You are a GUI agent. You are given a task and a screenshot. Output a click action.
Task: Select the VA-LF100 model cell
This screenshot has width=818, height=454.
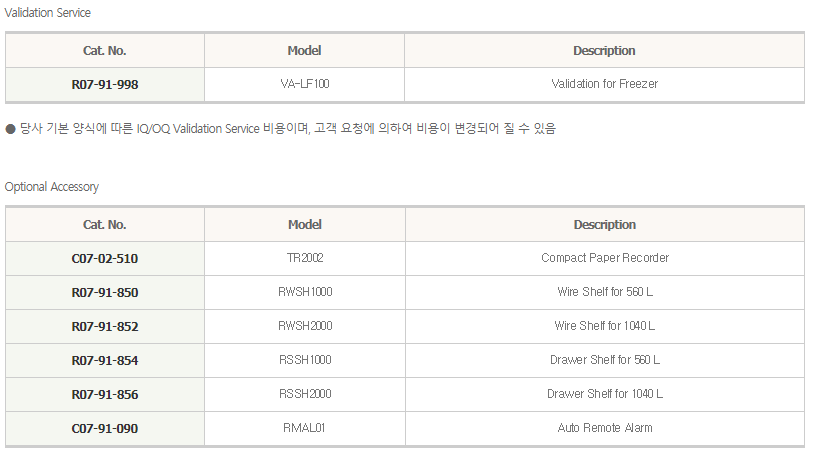tap(305, 84)
